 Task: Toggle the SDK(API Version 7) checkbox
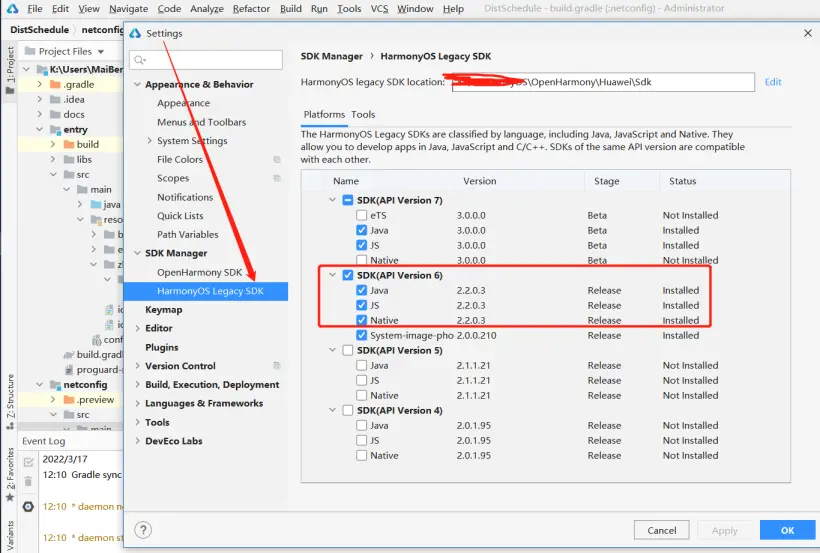coord(348,200)
